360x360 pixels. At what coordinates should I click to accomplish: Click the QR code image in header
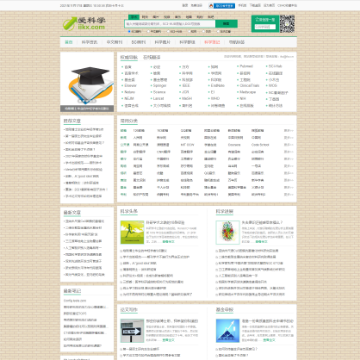pos(287,24)
